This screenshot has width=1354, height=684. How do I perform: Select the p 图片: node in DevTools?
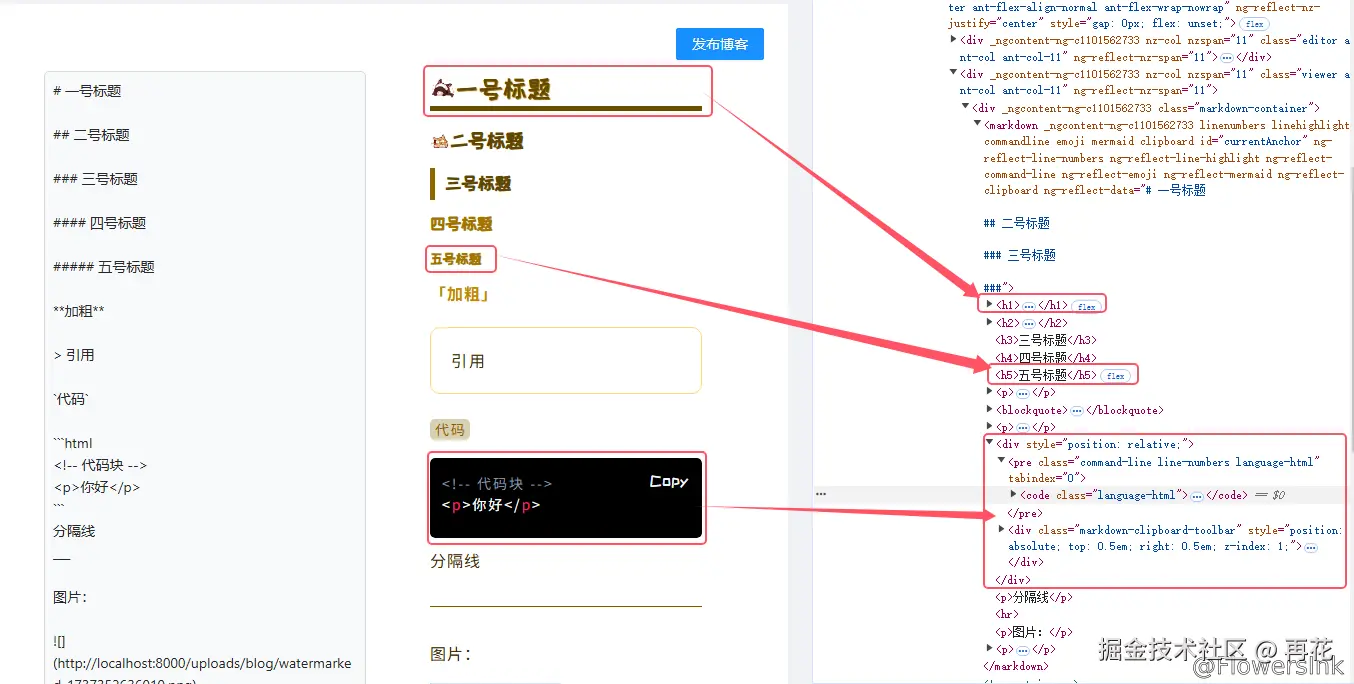tap(1034, 631)
